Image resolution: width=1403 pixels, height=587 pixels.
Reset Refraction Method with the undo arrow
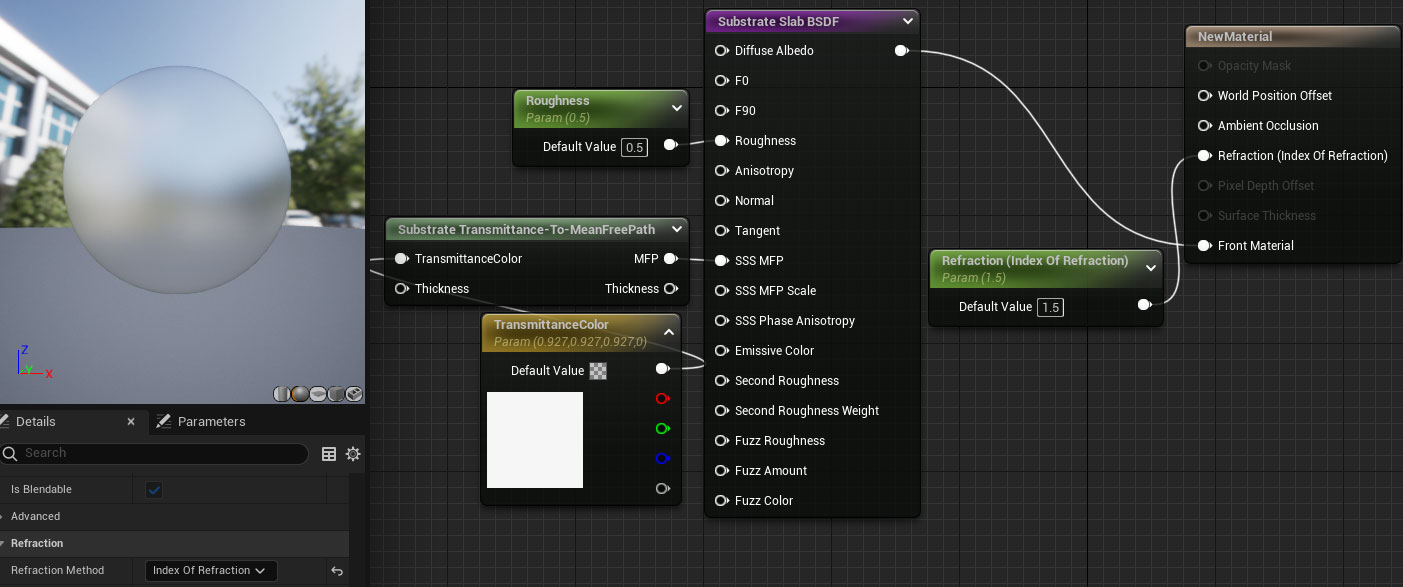pos(337,570)
